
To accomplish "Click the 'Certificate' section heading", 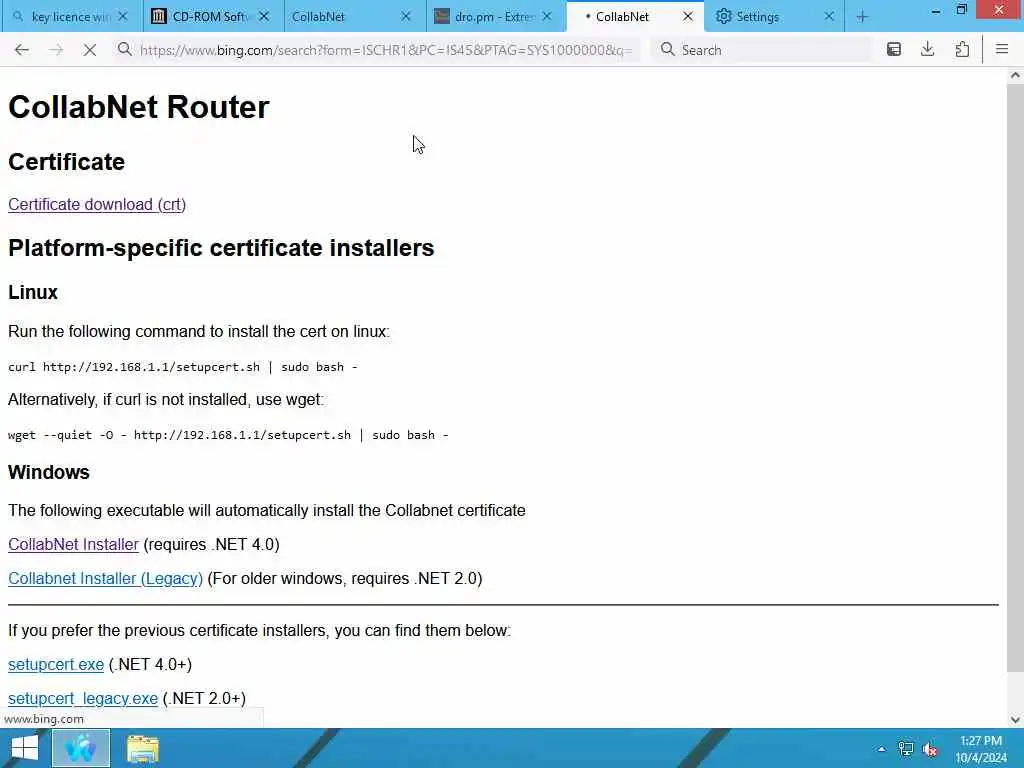I will pos(66,162).
